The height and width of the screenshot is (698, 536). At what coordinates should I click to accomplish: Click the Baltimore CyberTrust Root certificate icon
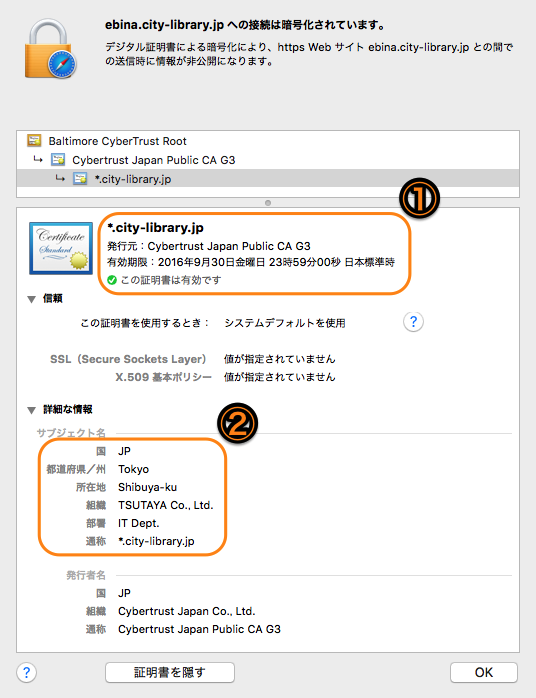coord(34,141)
